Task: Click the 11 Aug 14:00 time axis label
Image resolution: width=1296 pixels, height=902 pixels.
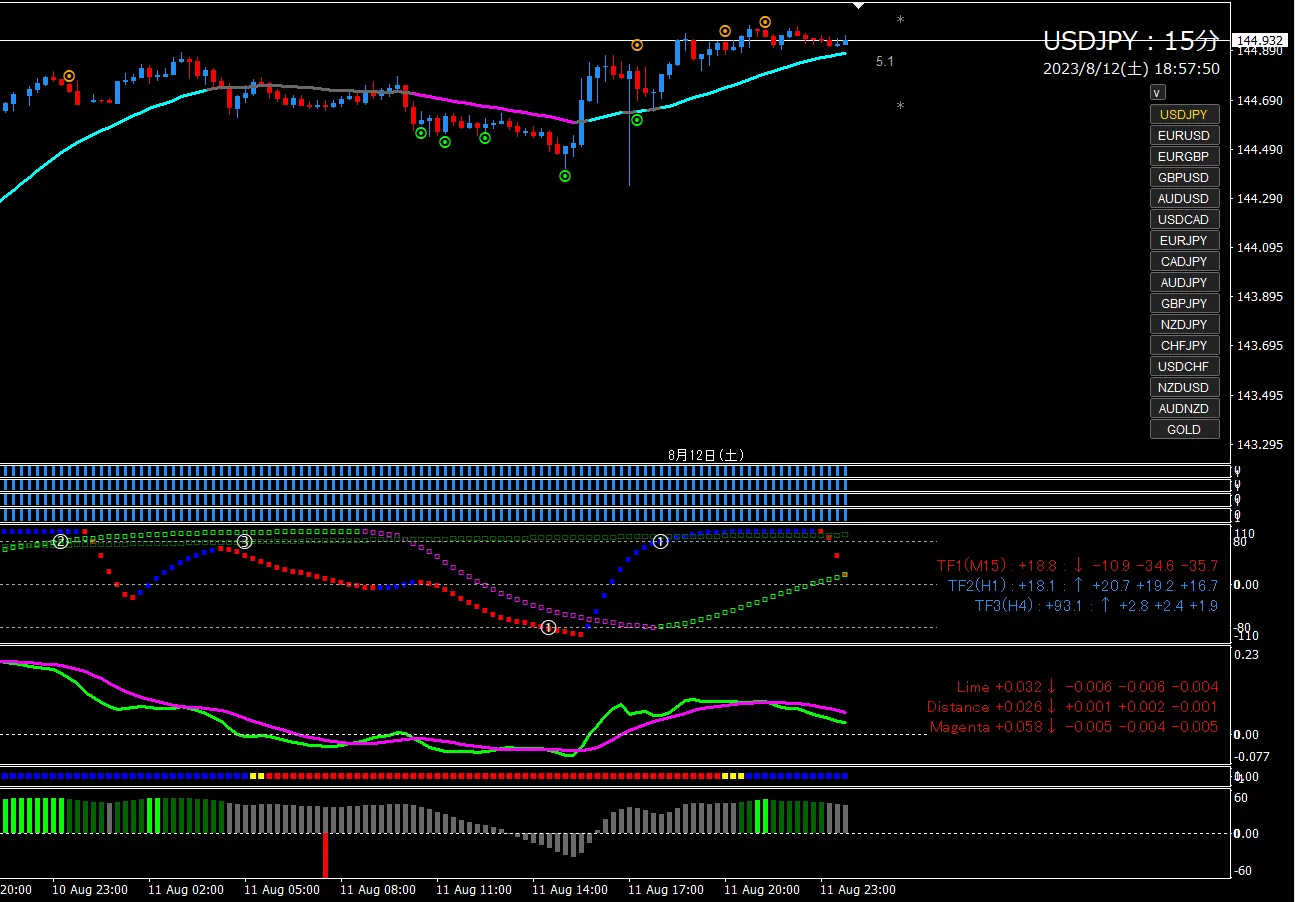Action: (x=568, y=889)
